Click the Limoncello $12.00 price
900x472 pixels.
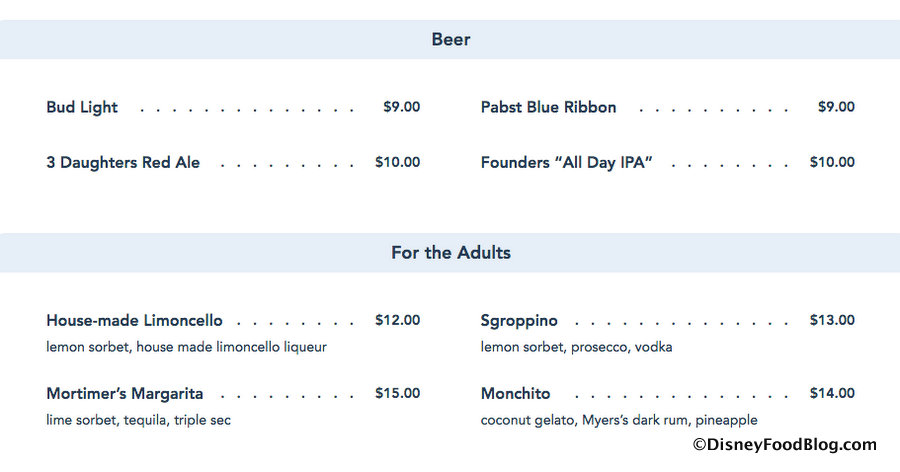(x=397, y=321)
